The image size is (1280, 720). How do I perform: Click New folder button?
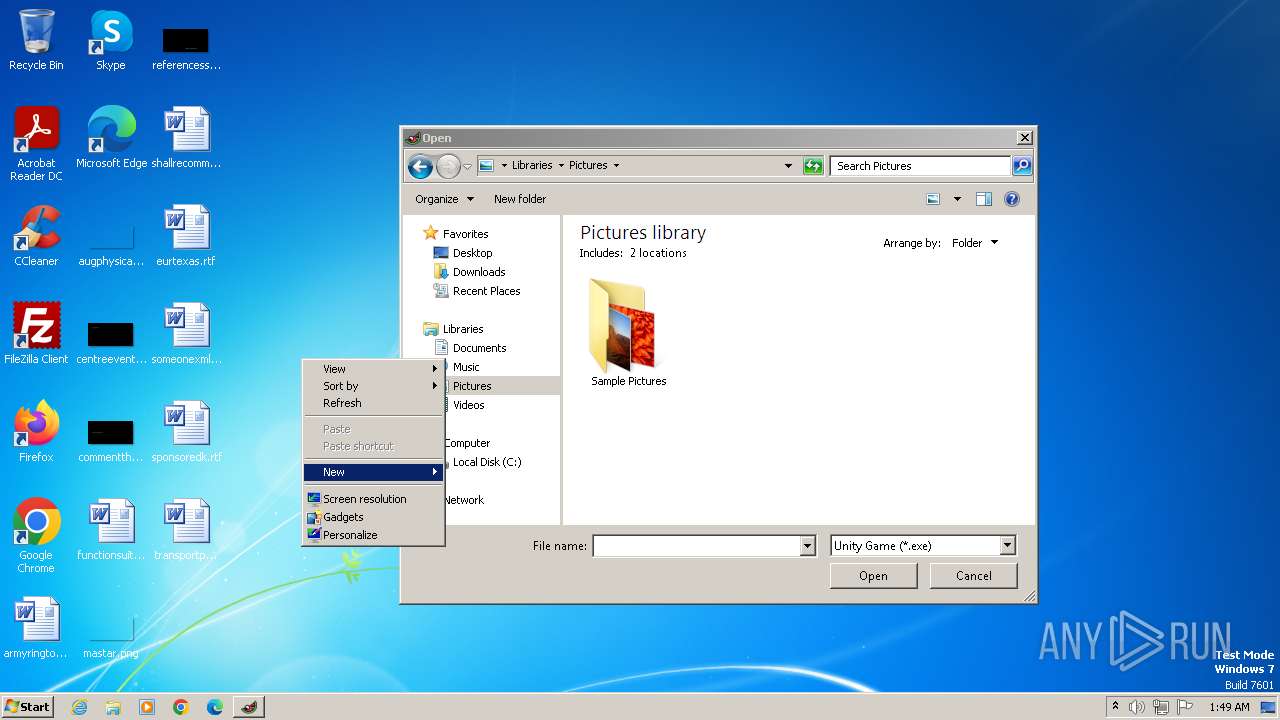click(520, 199)
